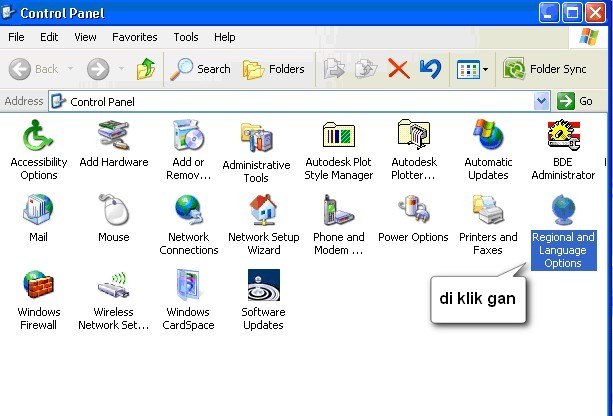Open the Tools menu
The image size is (613, 416).
point(186,37)
